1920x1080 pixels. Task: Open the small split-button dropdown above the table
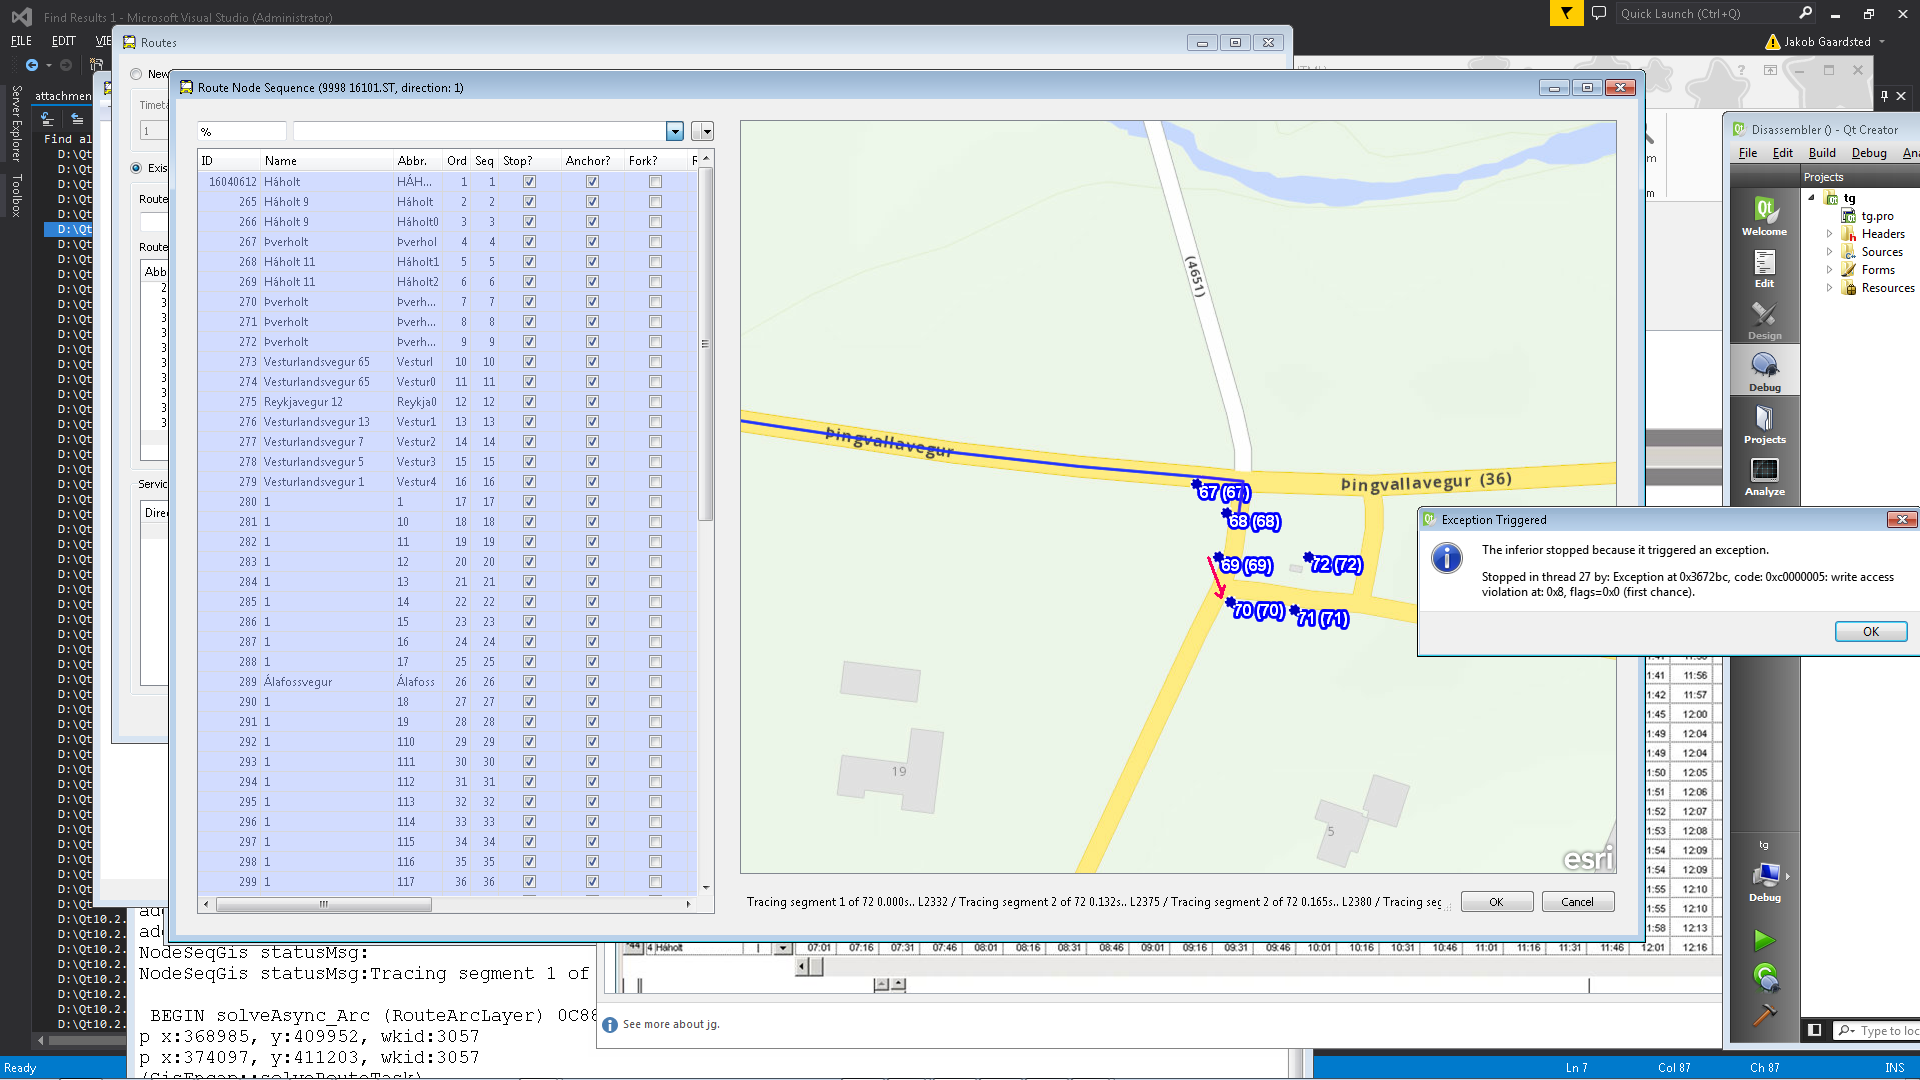click(x=703, y=132)
